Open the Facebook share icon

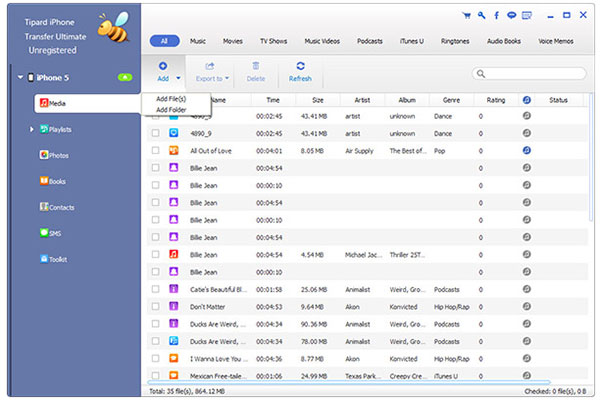pos(496,16)
